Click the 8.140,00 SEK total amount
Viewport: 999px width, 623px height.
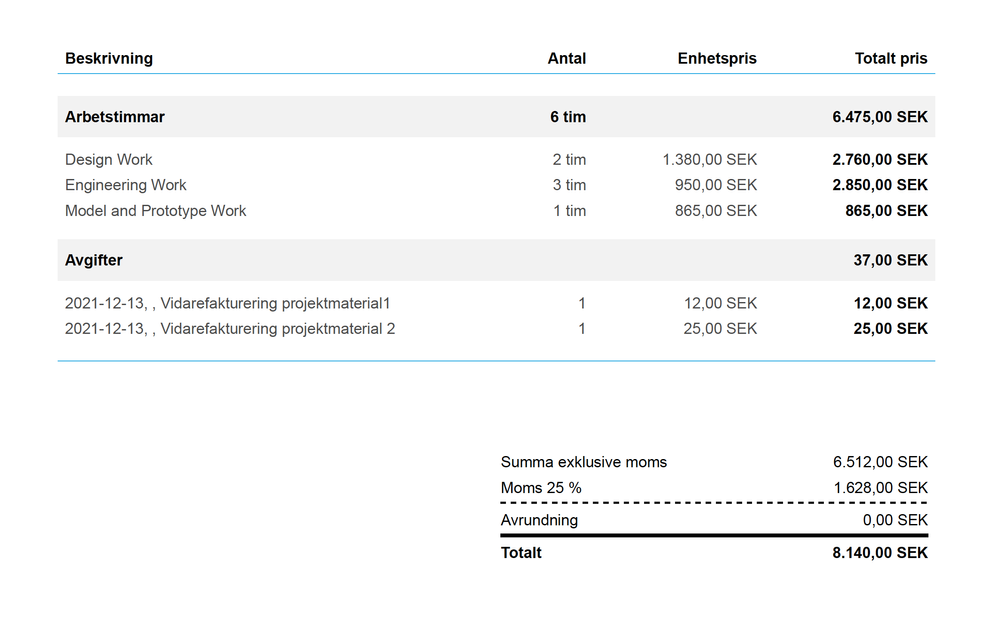click(880, 553)
